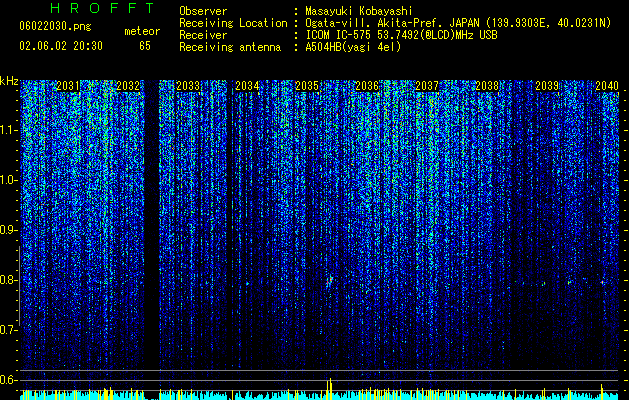Click the 2032 time marker
This screenshot has height=400, width=629.
point(128,86)
